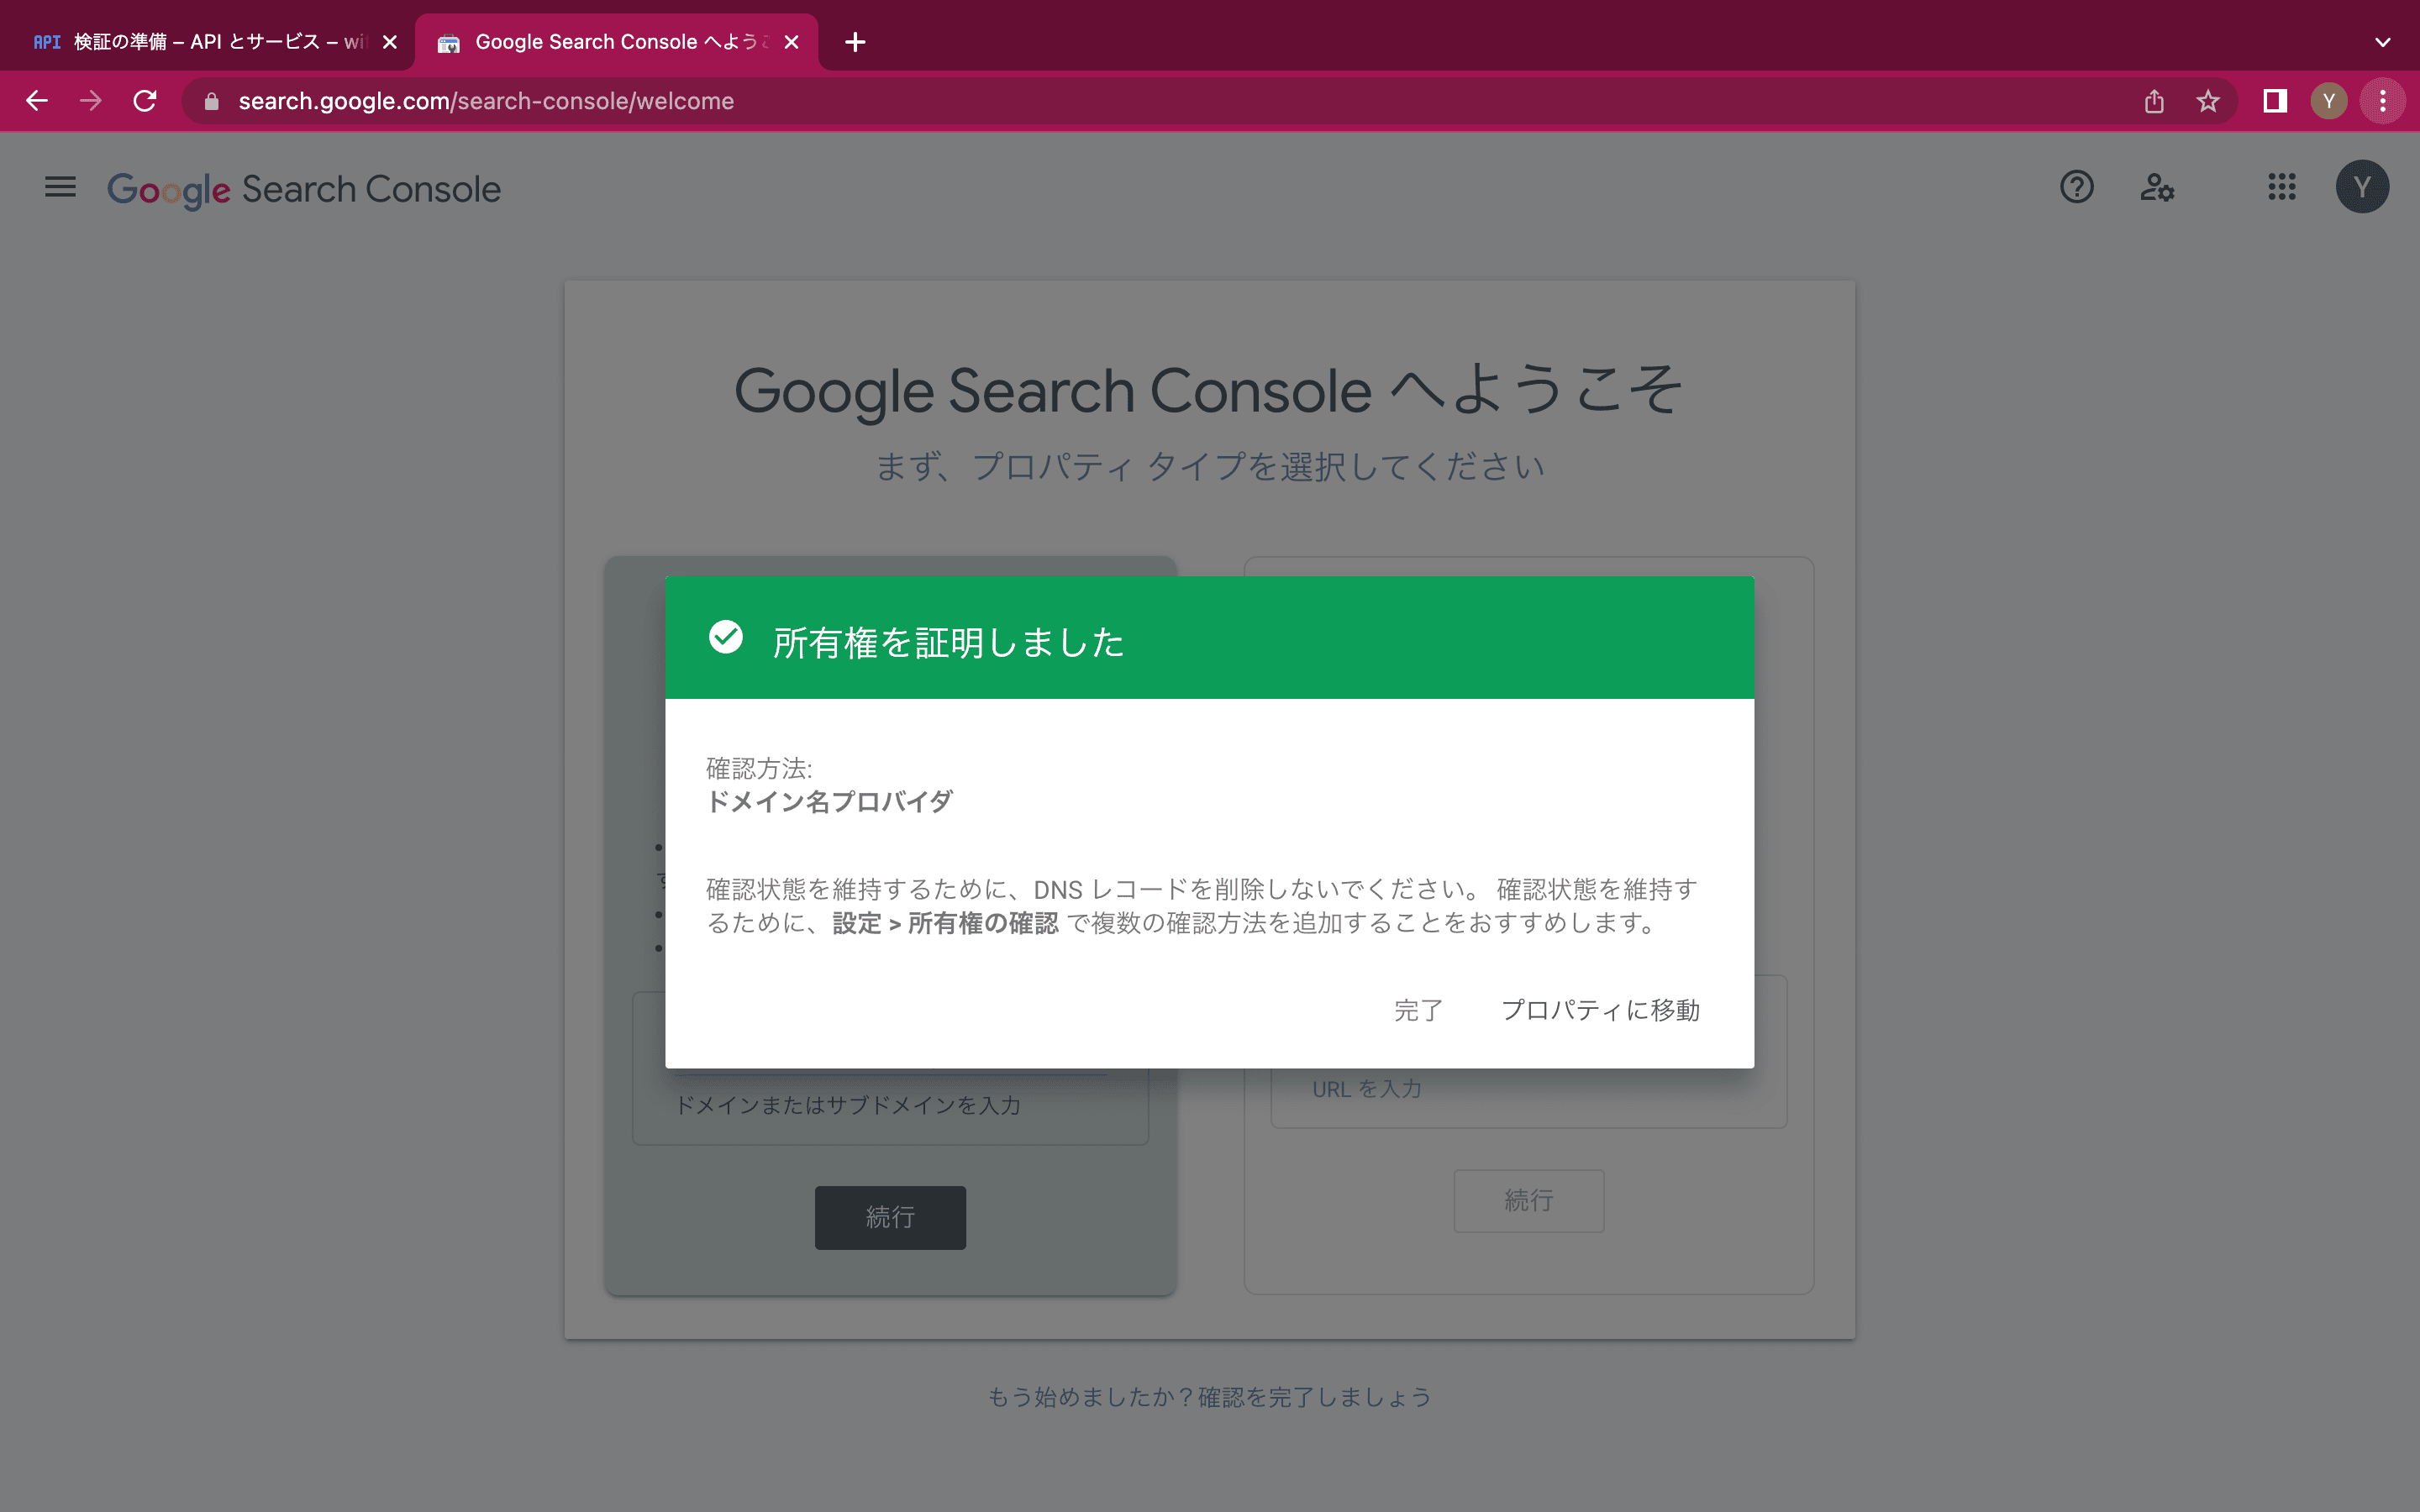Click the URL prefix 続行 button
Image resolution: width=2420 pixels, height=1512 pixels.
tap(1529, 1200)
